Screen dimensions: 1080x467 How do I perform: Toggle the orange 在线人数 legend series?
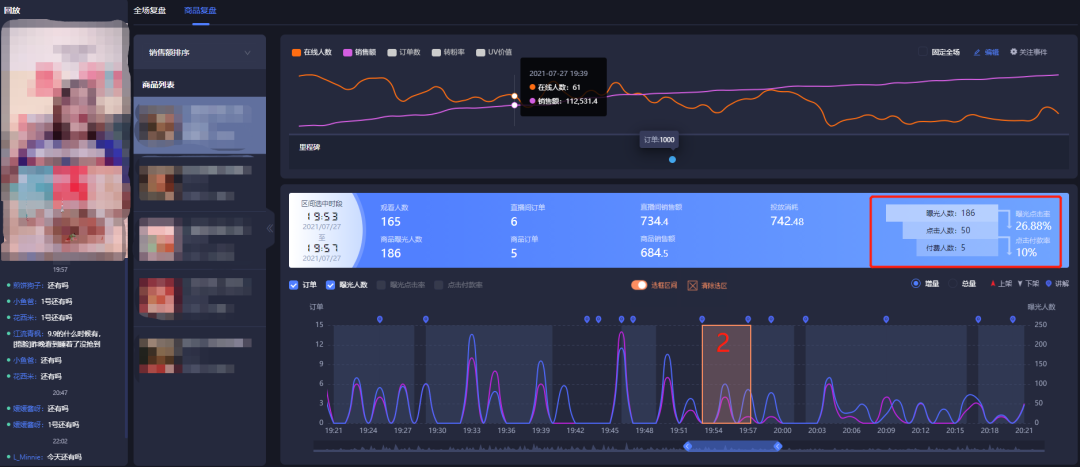[x=297, y=51]
